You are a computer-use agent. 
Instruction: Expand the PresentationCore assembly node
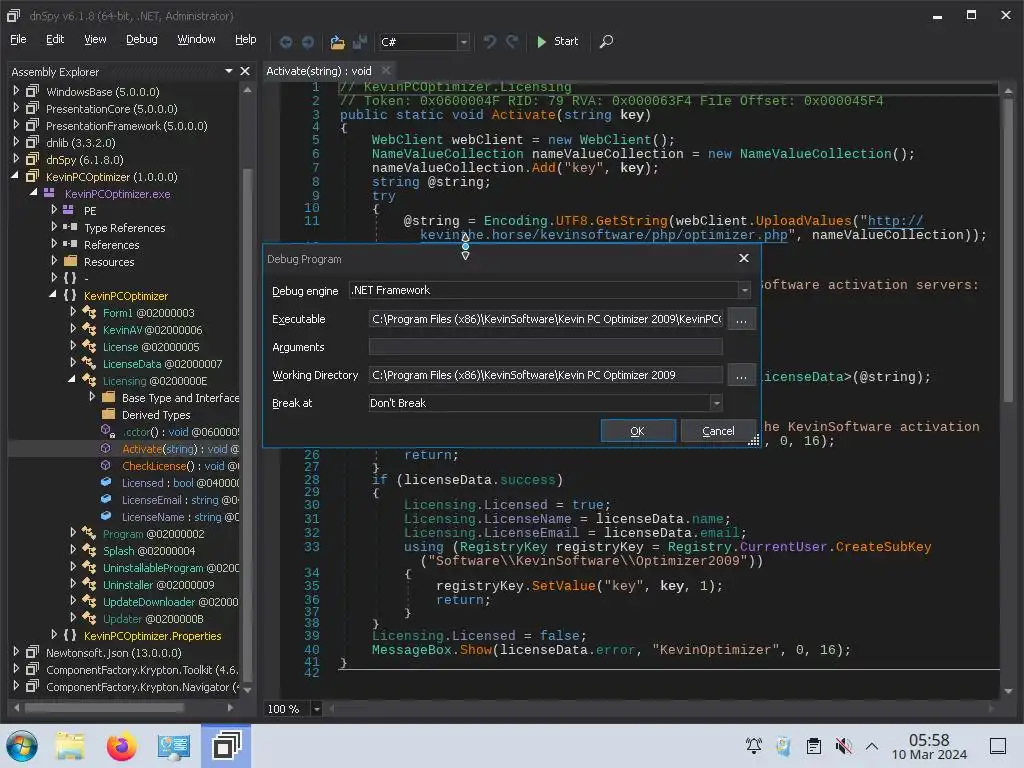[16, 108]
